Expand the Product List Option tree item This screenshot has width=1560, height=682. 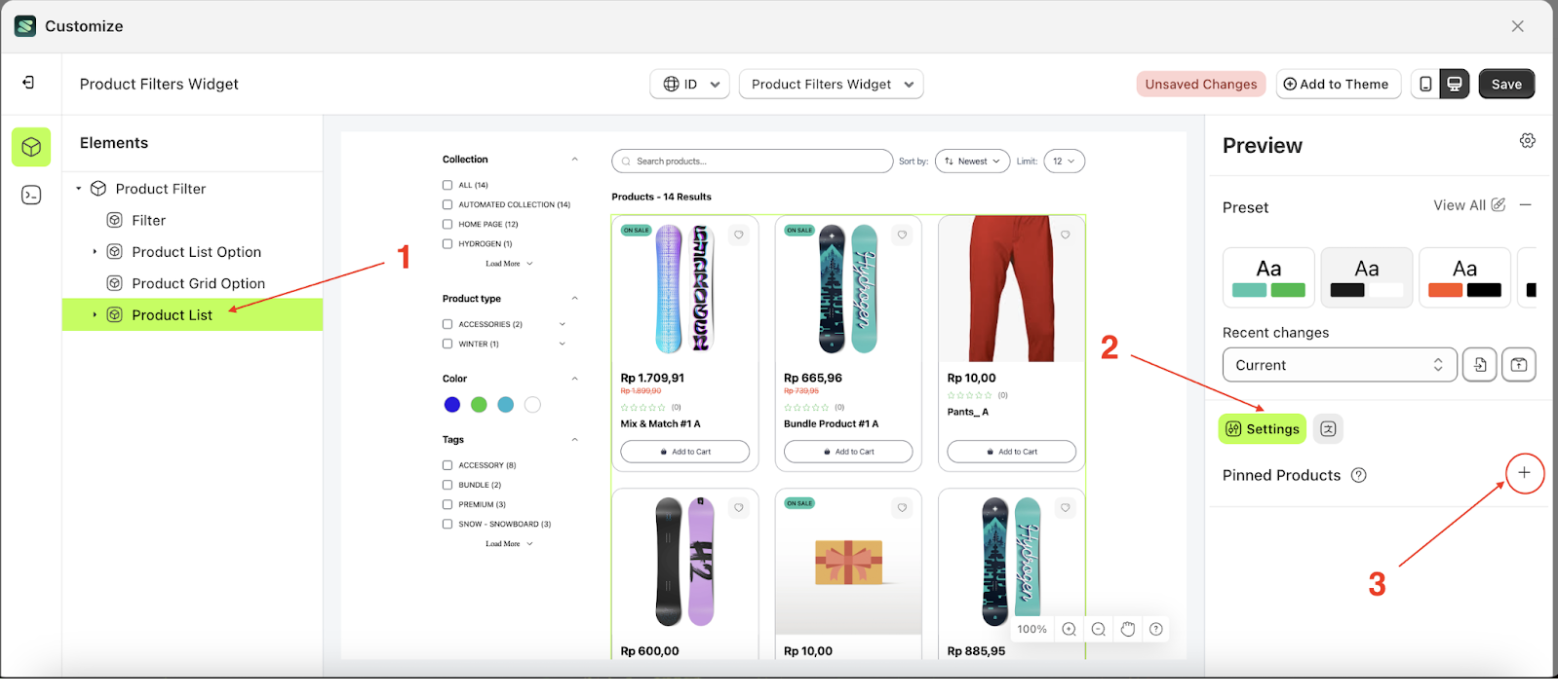[x=95, y=252]
